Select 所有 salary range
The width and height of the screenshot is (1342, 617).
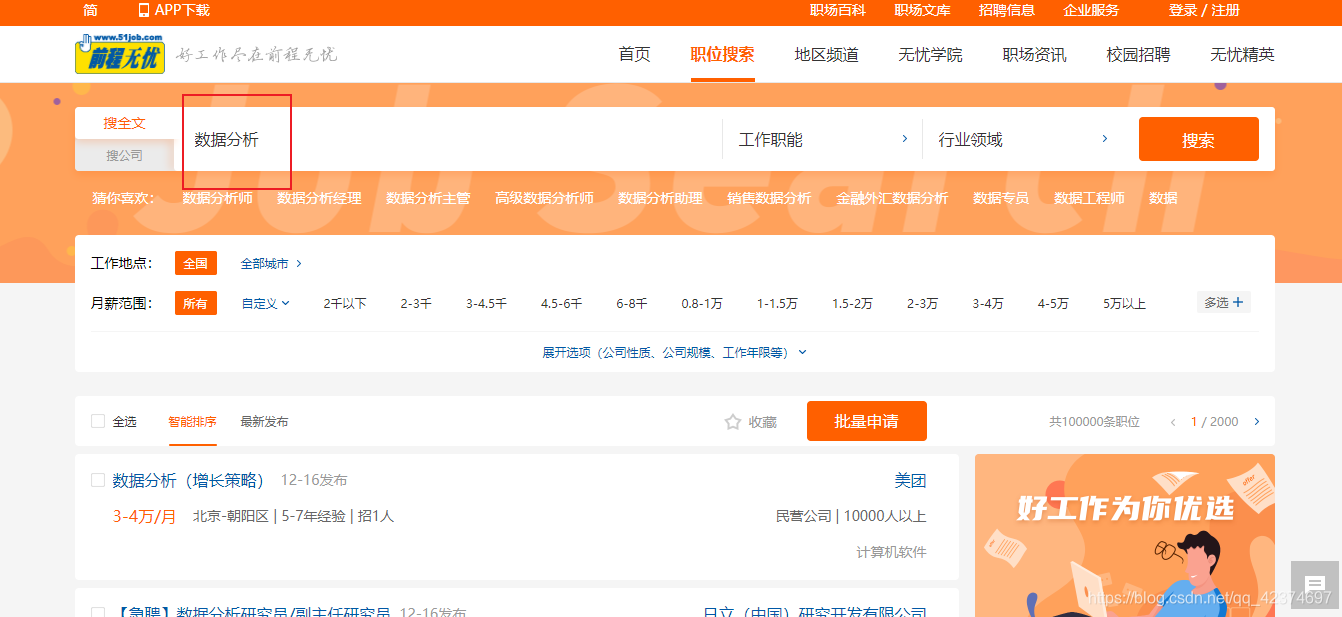195,303
